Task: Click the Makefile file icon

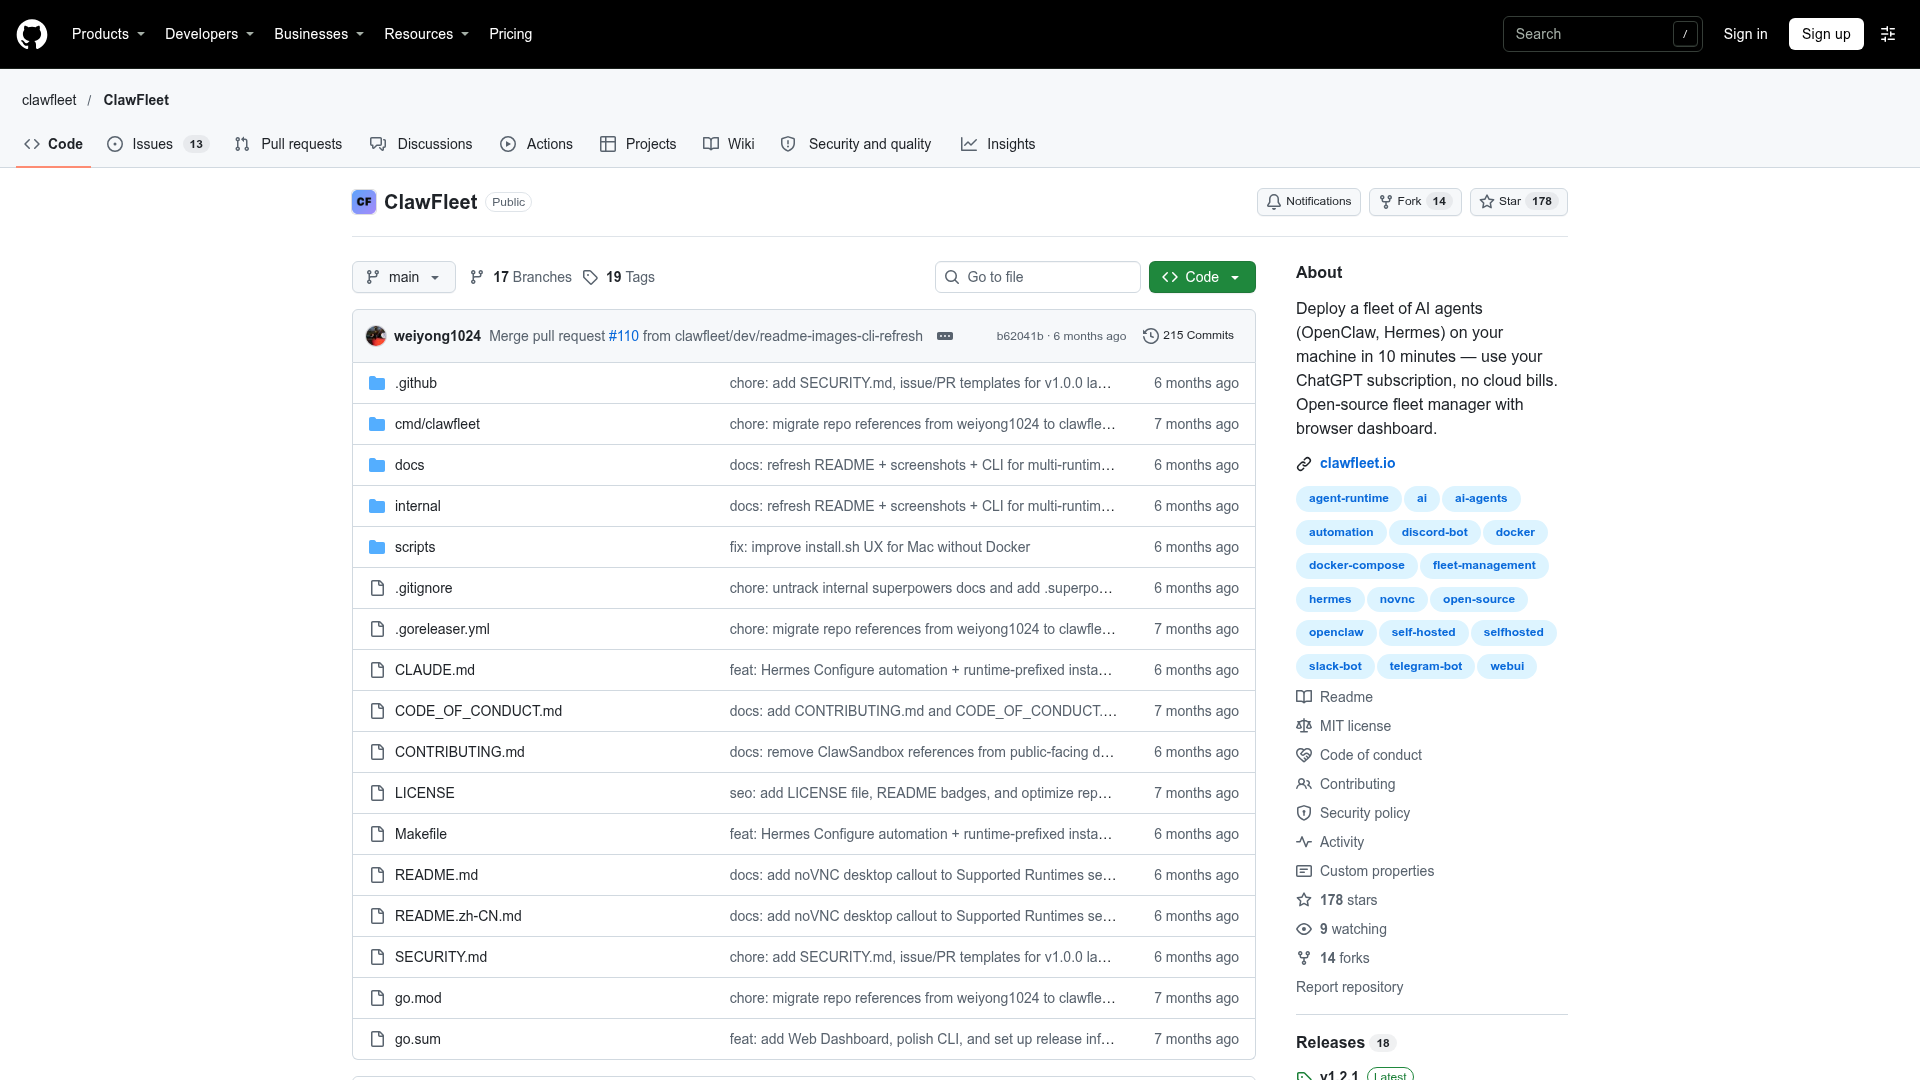Action: 377,834
